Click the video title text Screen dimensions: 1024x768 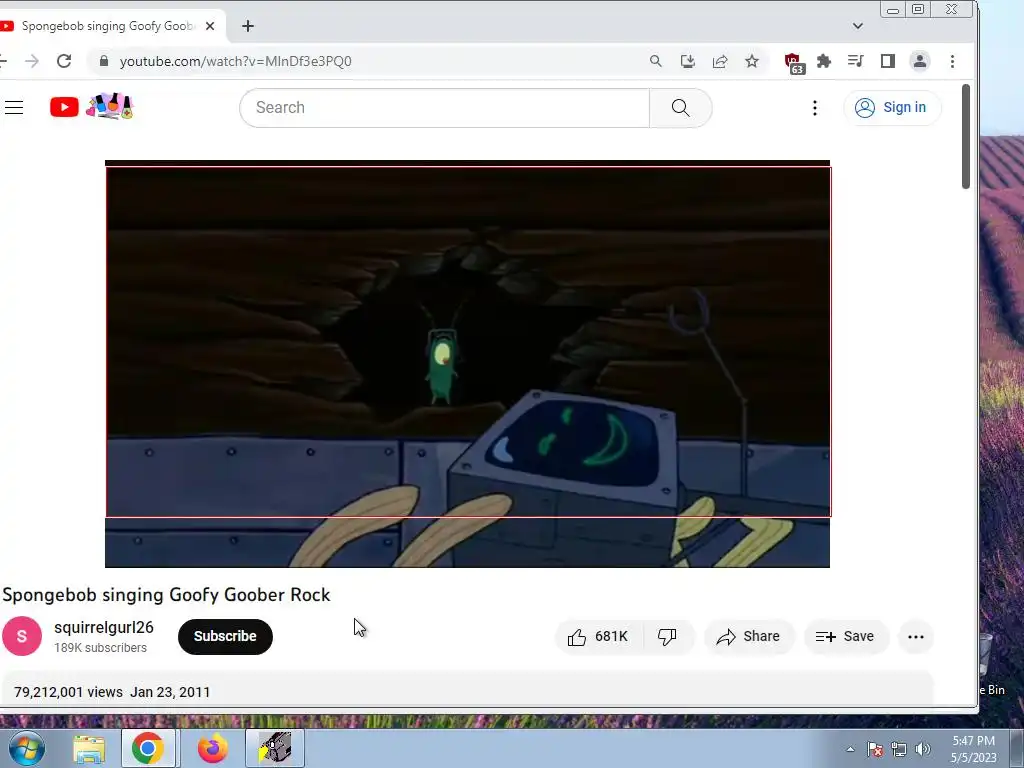pos(167,595)
